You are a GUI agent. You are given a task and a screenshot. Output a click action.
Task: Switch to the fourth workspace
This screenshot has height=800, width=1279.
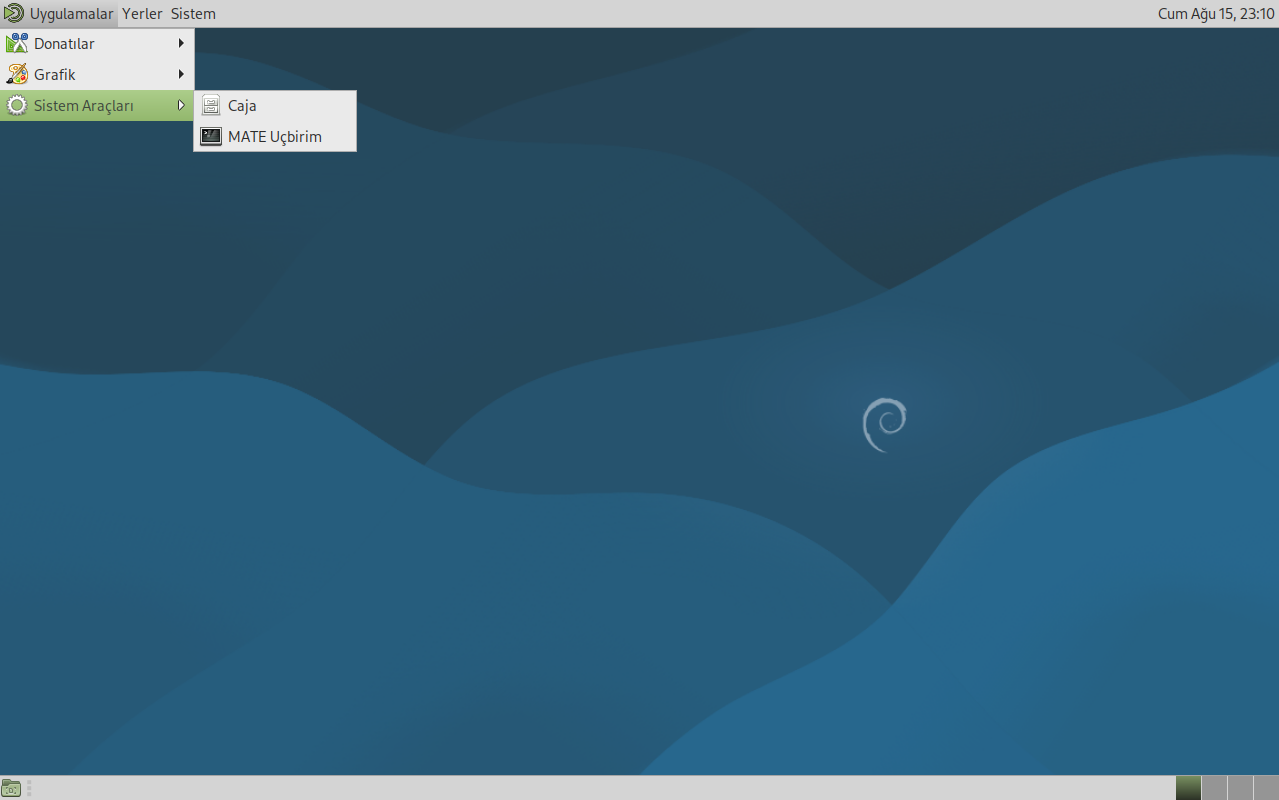click(x=1266, y=788)
